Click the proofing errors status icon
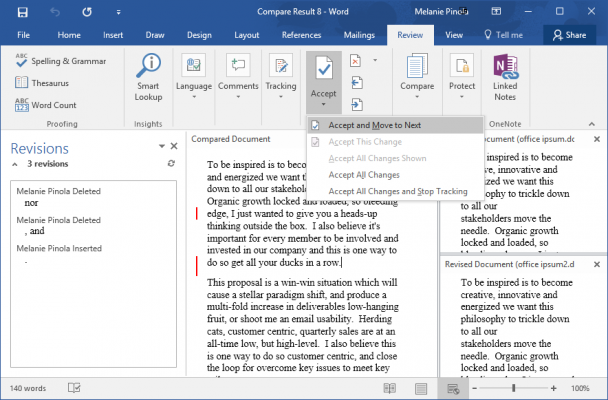Image resolution: width=608 pixels, height=400 pixels. pyautogui.click(x=74, y=388)
